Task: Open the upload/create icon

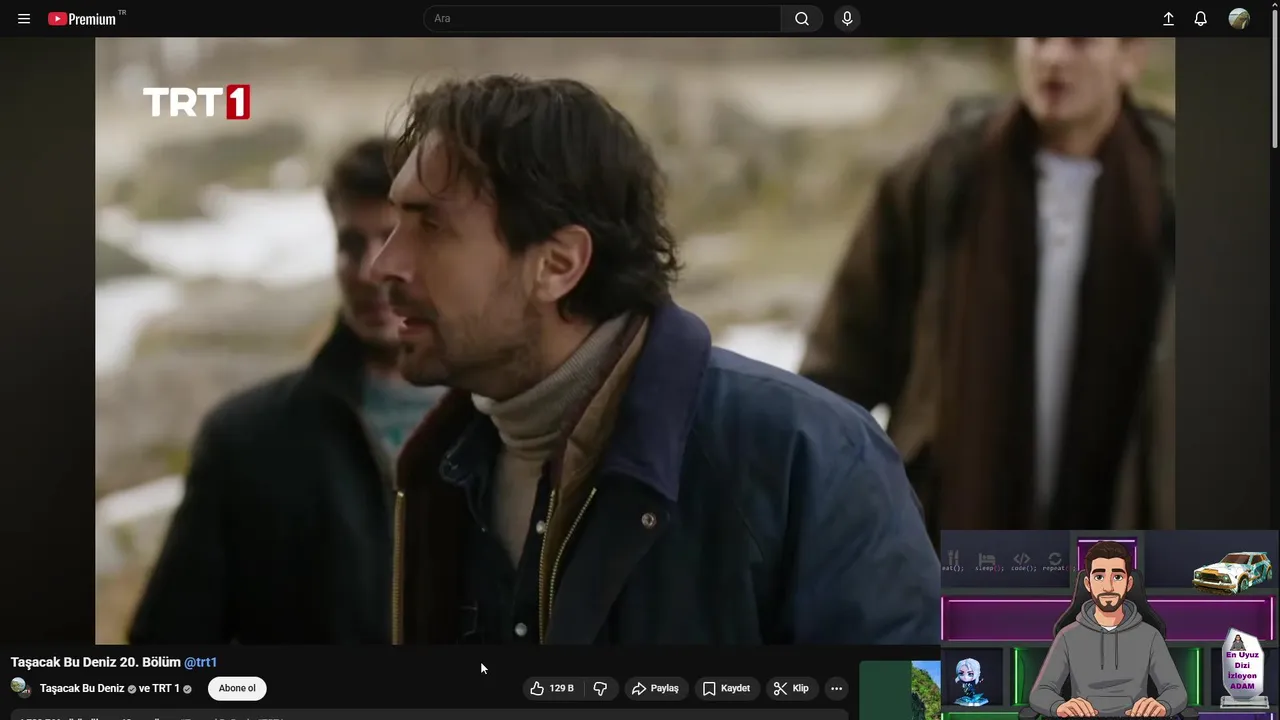Action: [x=1168, y=19]
